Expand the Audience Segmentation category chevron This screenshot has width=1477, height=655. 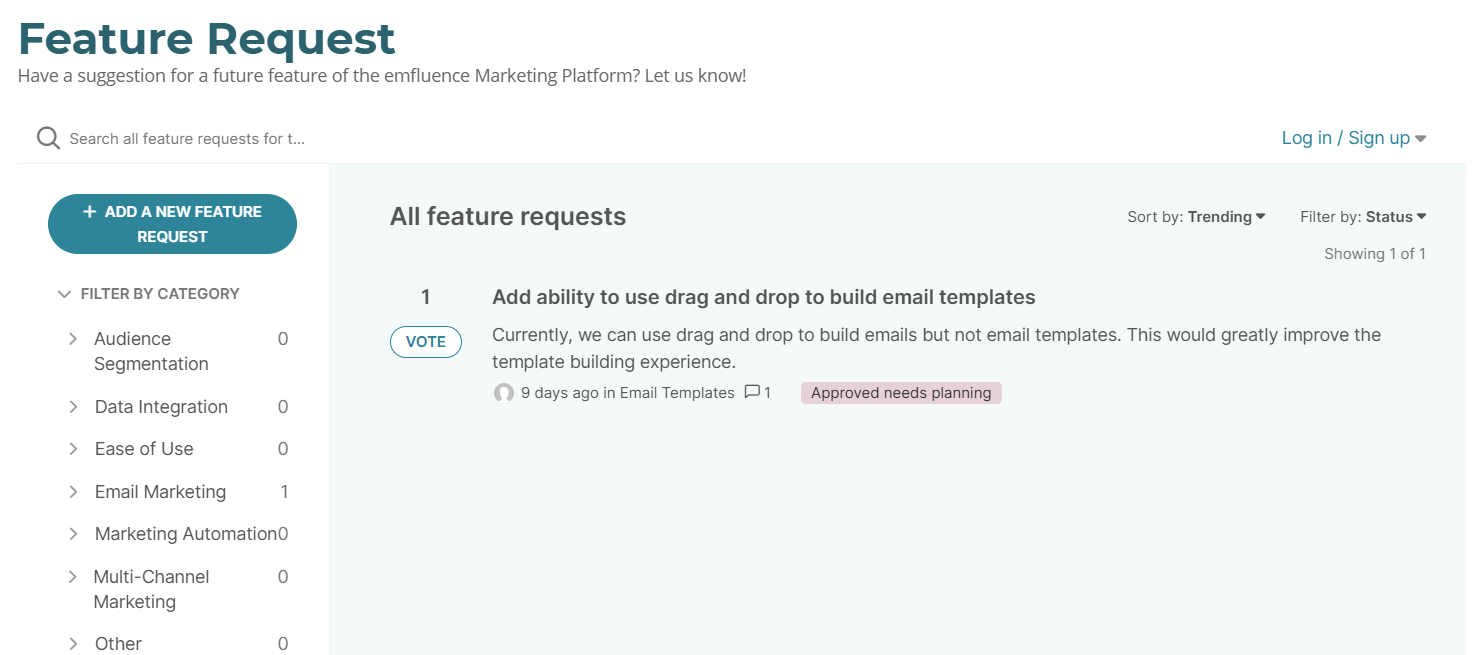click(73, 339)
